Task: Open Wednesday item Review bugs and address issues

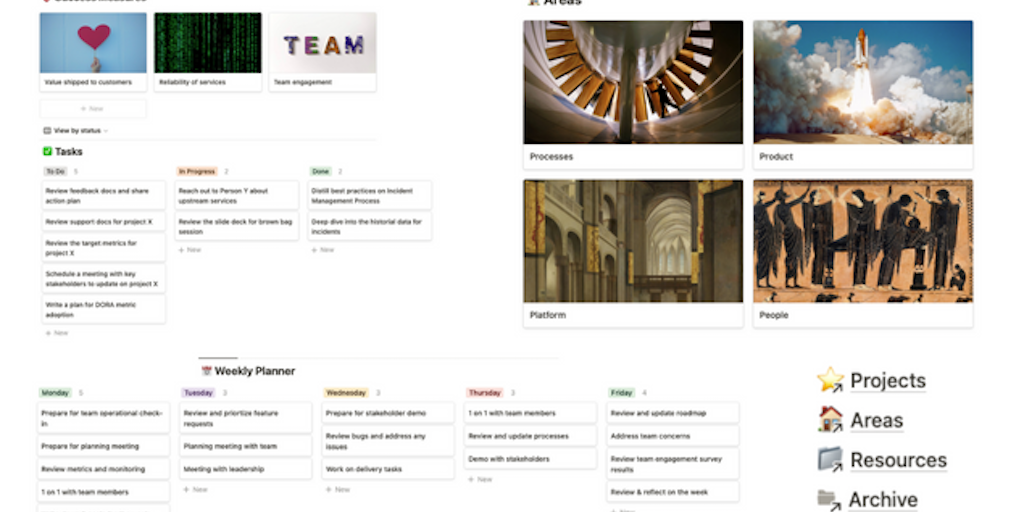Action: point(389,441)
